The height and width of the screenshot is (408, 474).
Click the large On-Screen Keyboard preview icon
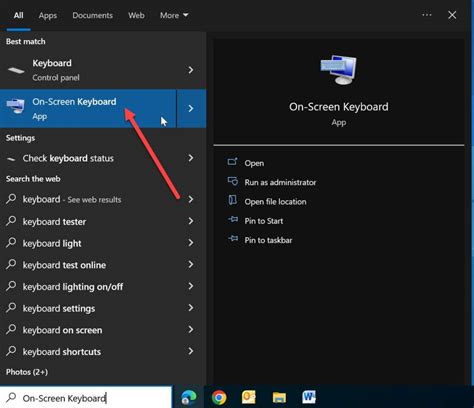click(339, 70)
